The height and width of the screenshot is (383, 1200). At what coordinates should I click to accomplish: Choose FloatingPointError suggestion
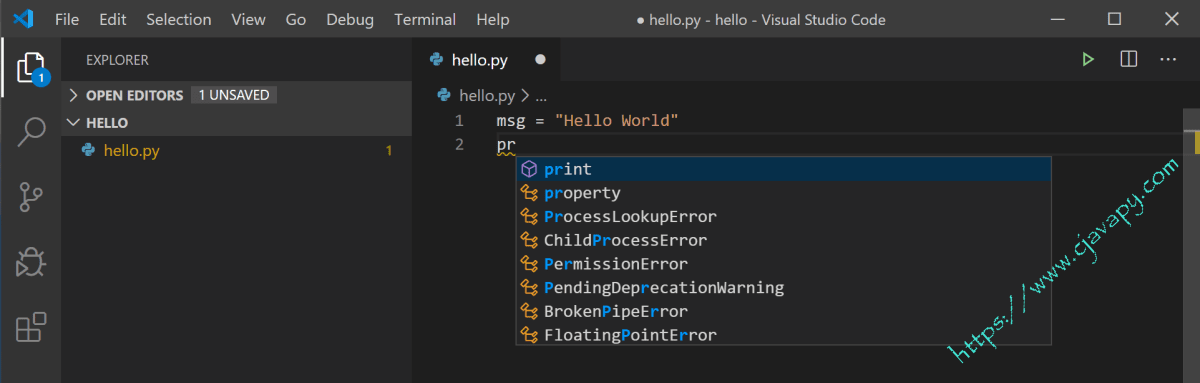click(783, 335)
